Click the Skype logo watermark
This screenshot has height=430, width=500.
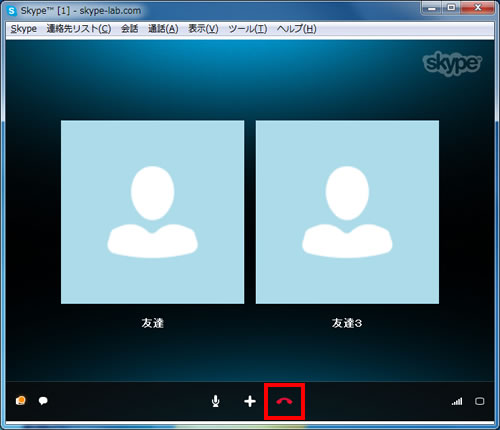452,63
